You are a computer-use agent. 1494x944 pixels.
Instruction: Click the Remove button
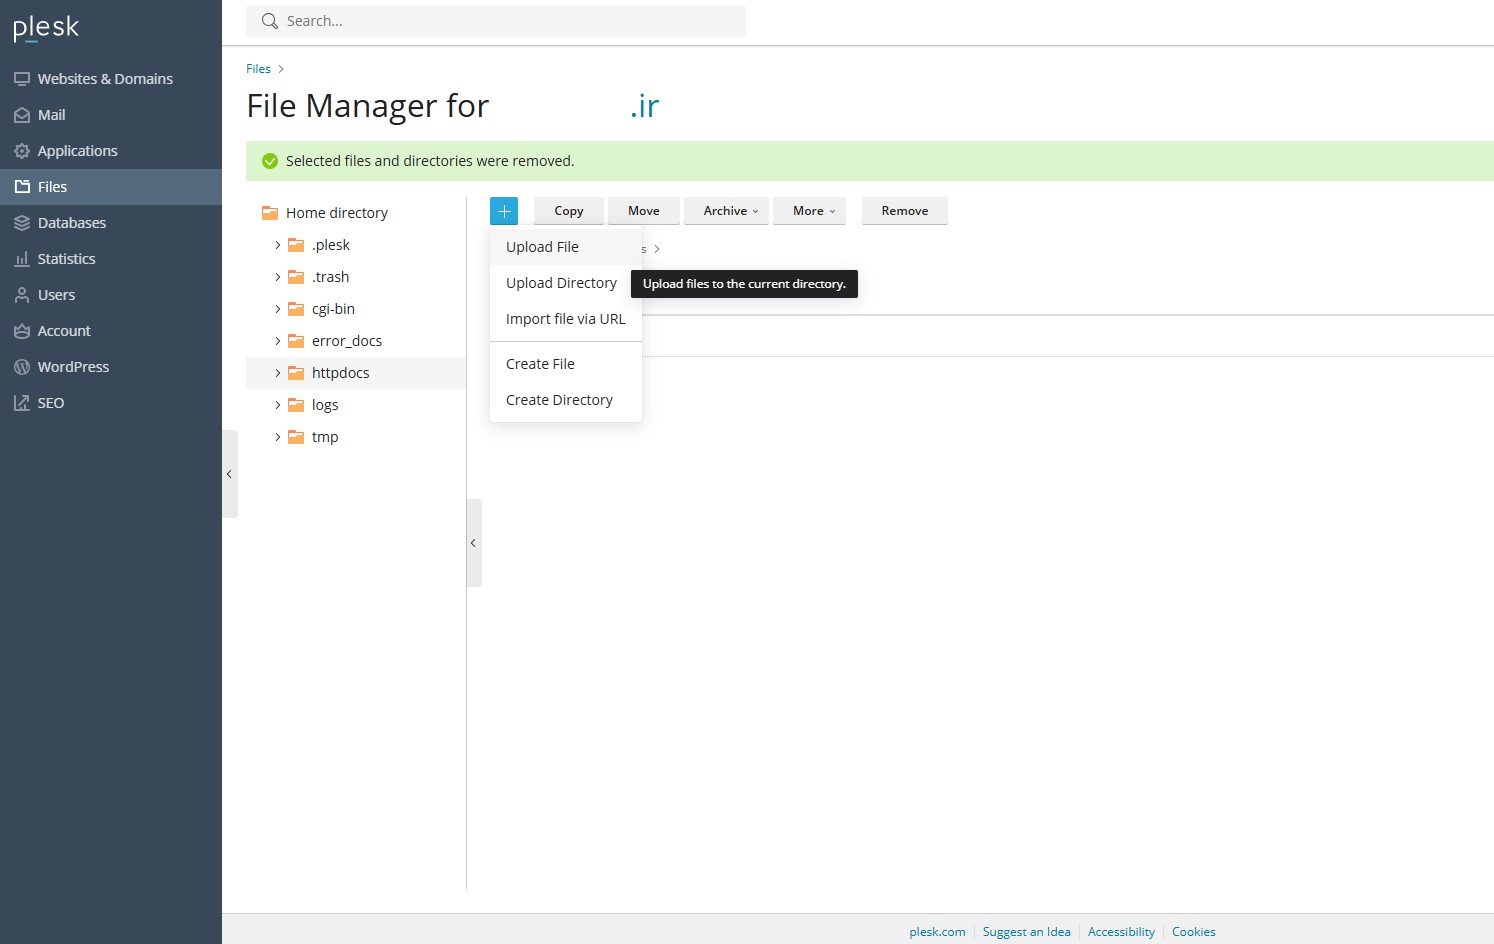904,211
